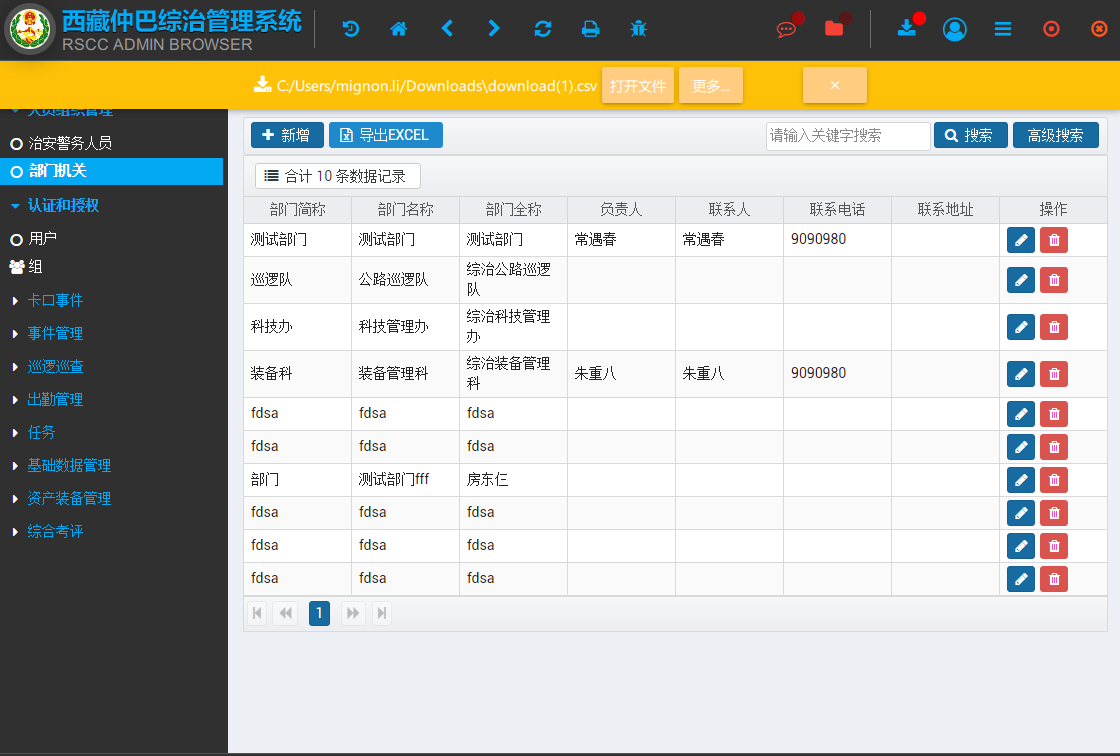1120x756 pixels.
Task: Click the 新增 button
Action: tap(287, 135)
